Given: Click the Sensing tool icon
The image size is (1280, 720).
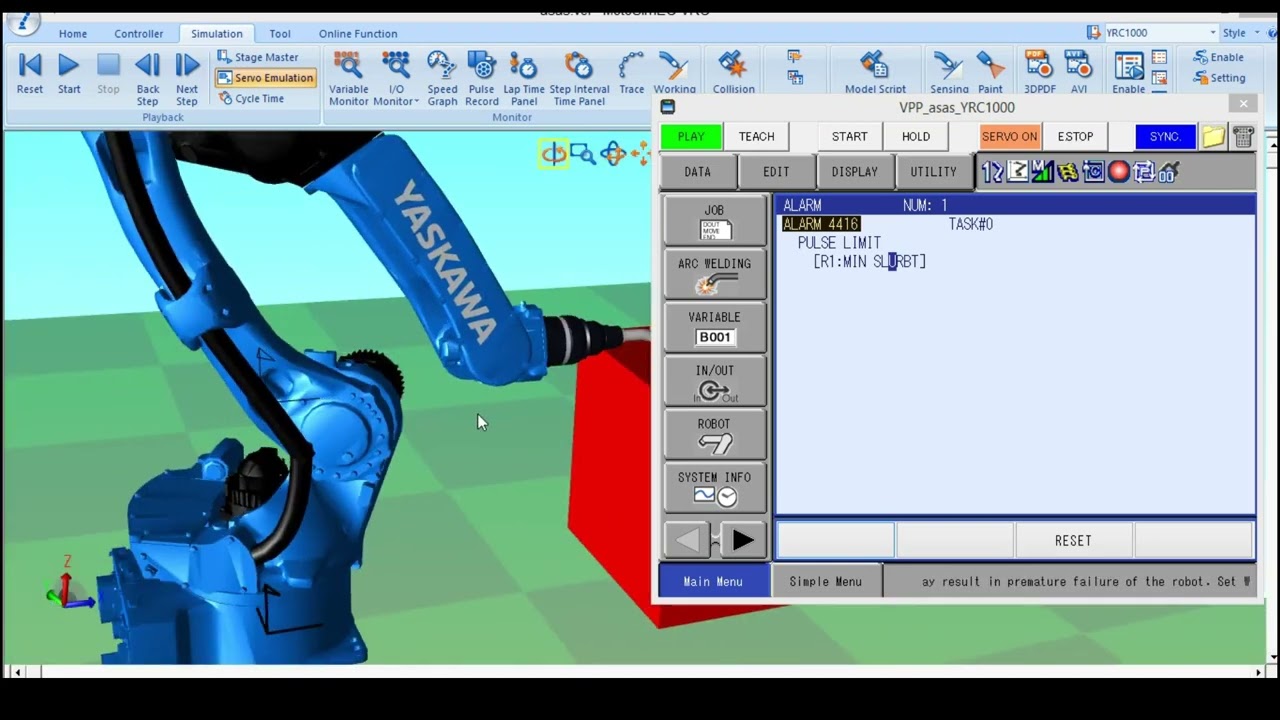Looking at the screenshot, I should click(949, 74).
